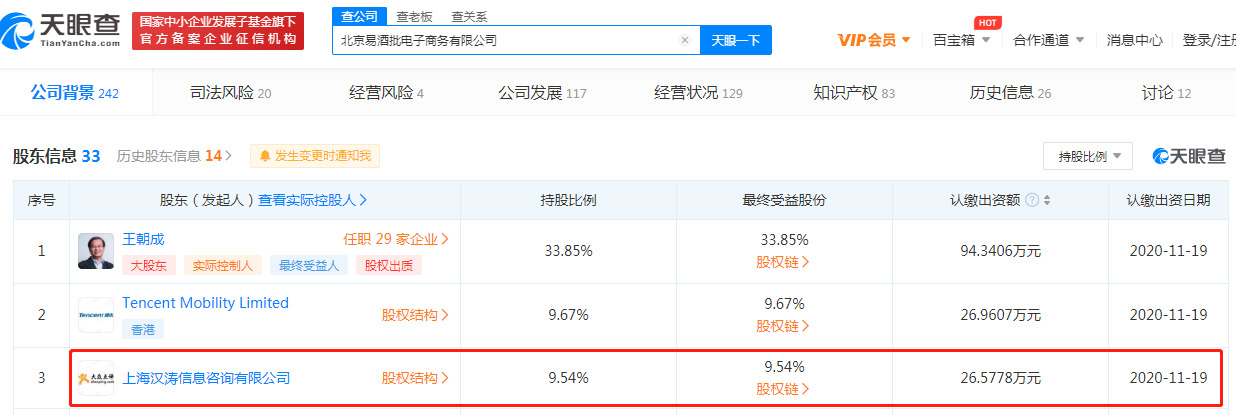Select the 司法风险 tab

pos(230,93)
